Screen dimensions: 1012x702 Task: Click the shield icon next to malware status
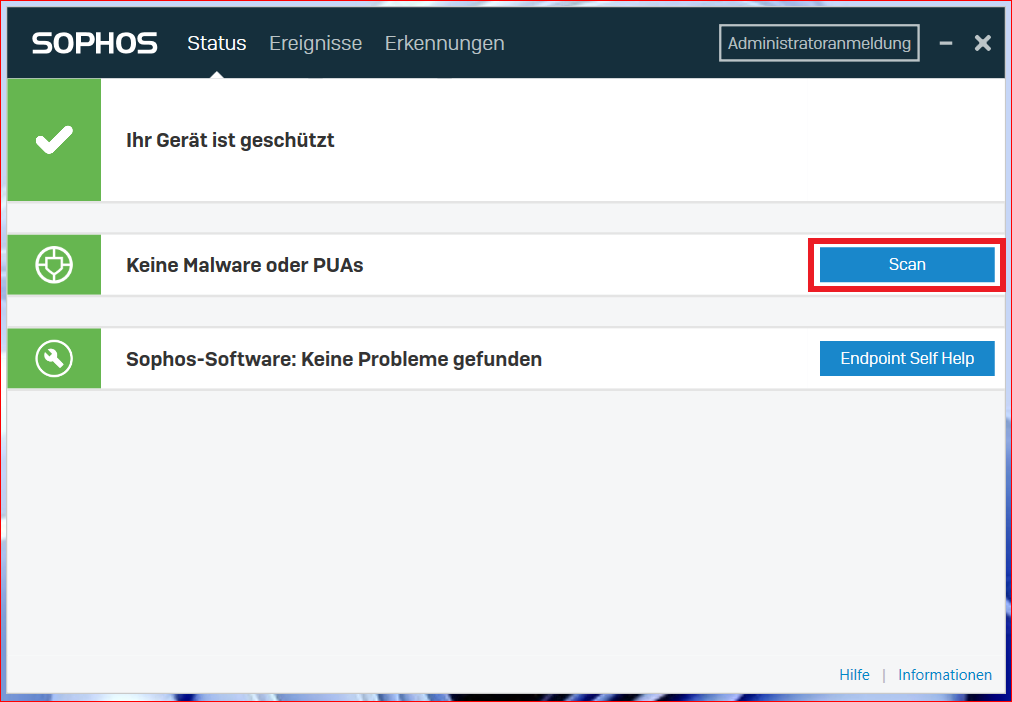coord(54,264)
